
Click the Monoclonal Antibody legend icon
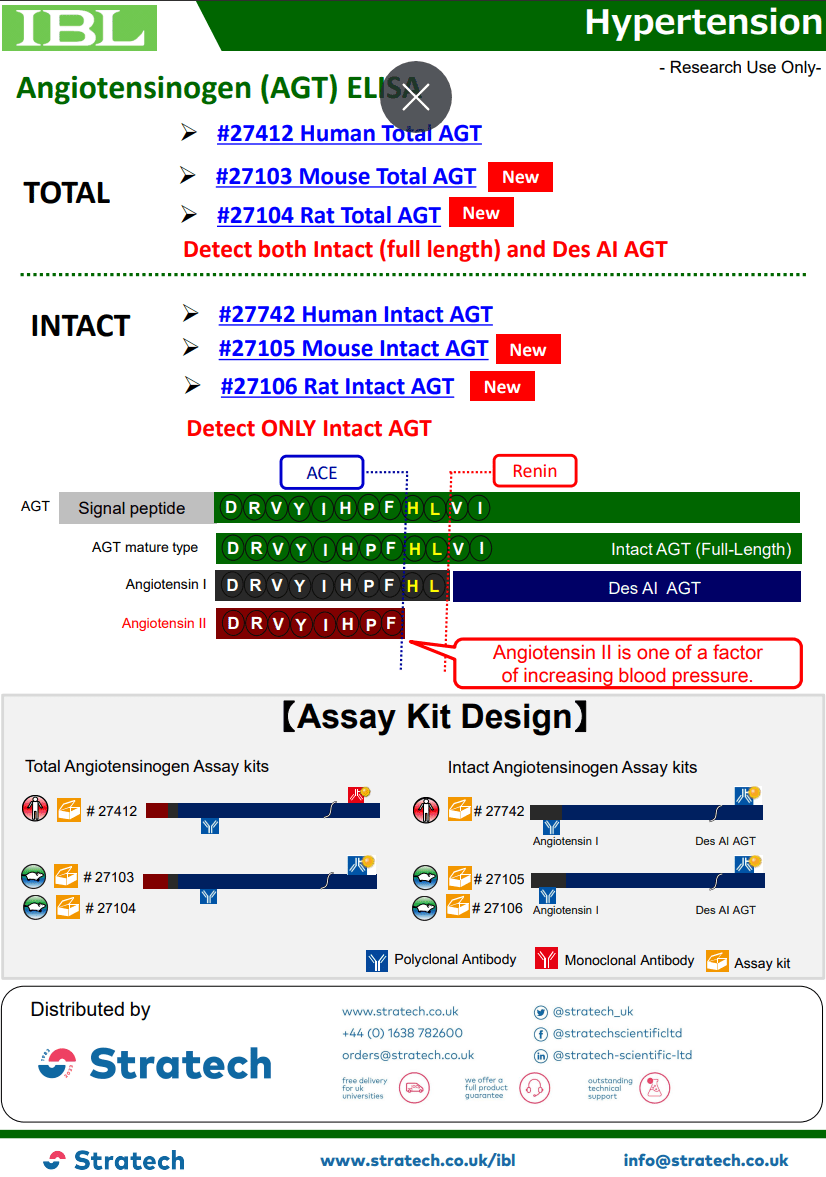(x=546, y=960)
